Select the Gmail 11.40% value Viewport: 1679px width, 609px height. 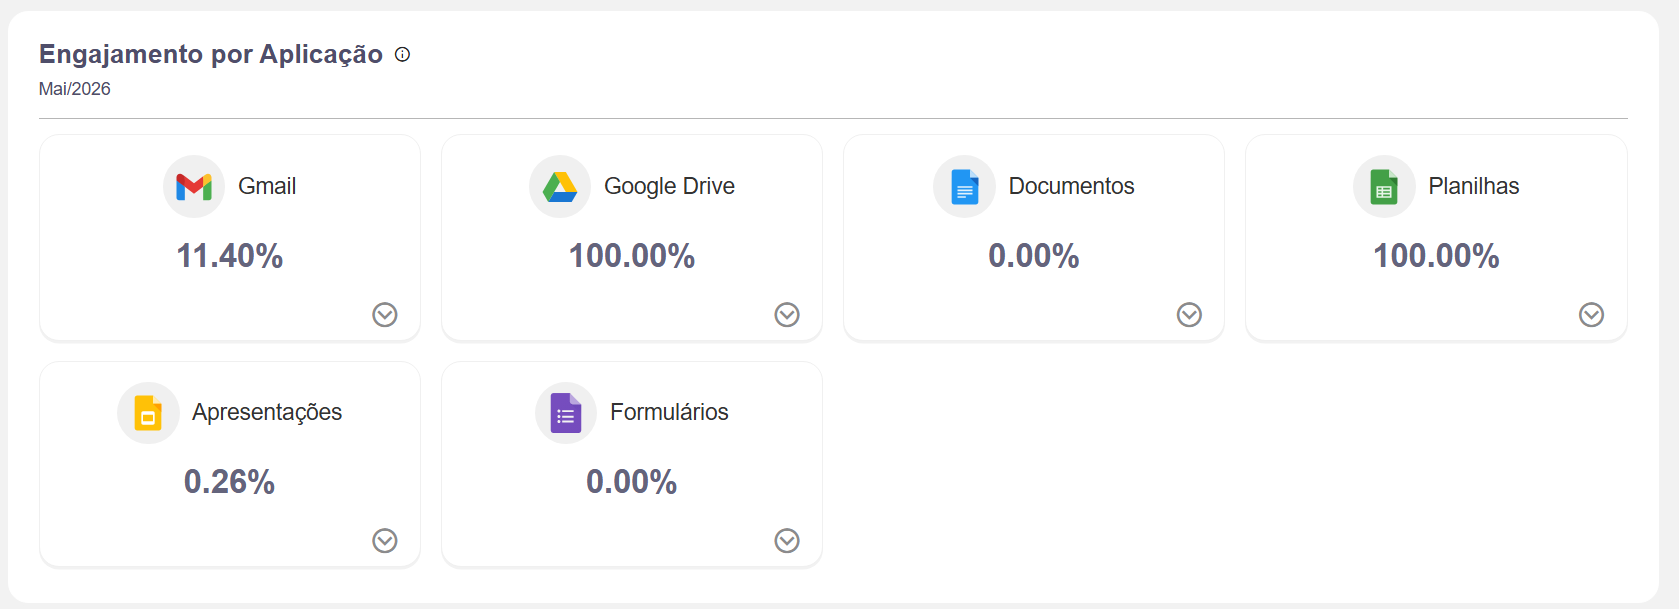[x=230, y=256]
